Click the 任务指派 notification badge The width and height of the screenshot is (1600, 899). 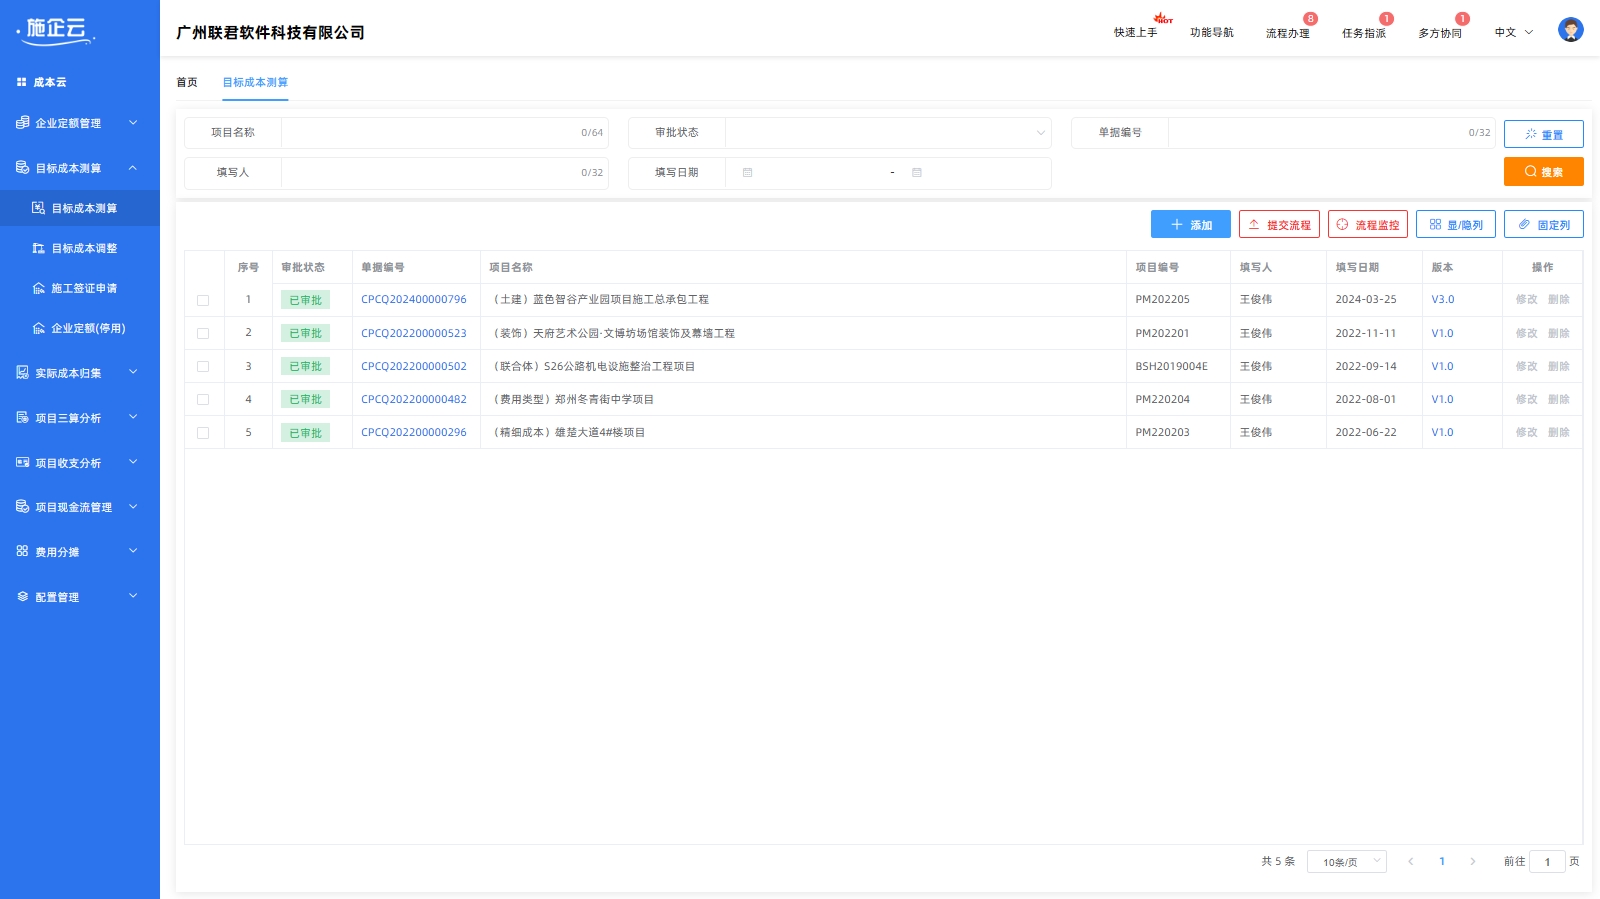(1386, 19)
